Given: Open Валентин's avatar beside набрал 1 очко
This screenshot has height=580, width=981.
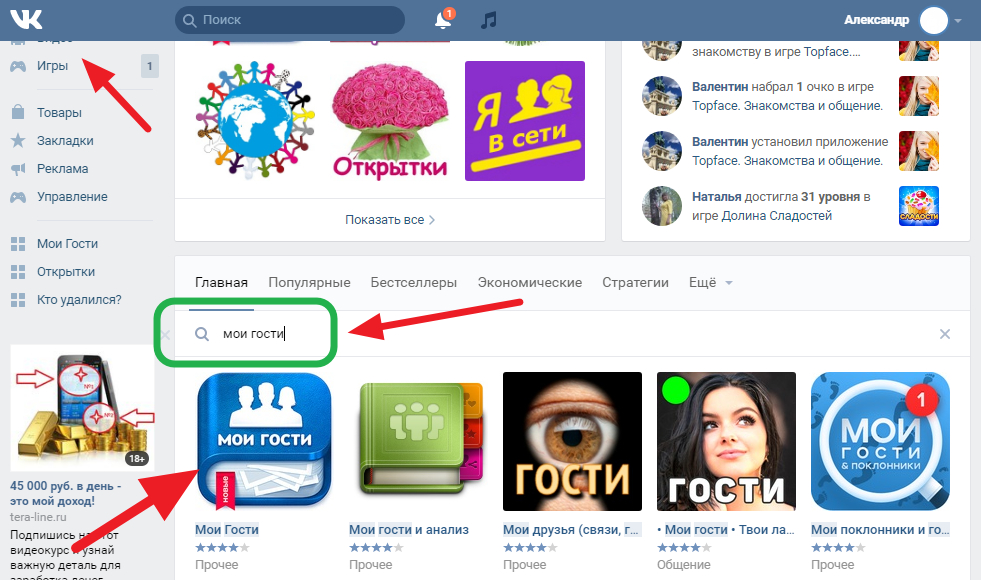Looking at the screenshot, I should click(x=662, y=96).
